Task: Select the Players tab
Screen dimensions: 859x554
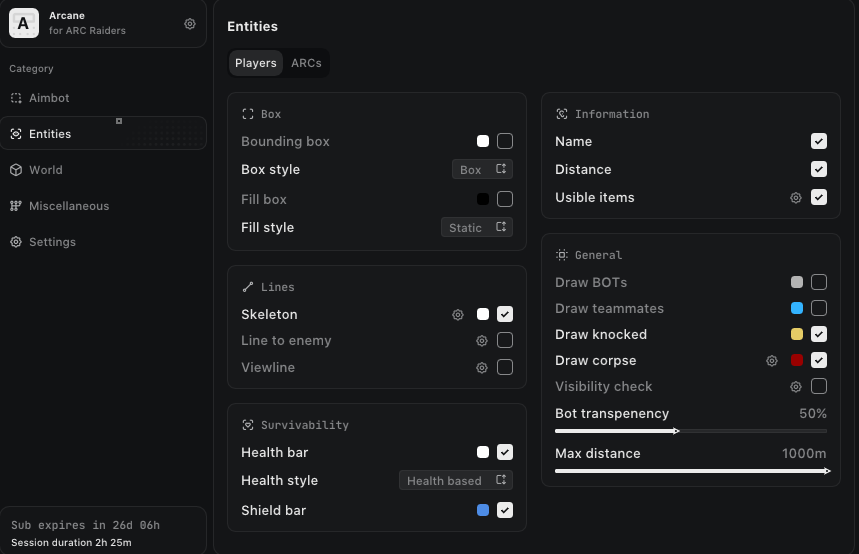Action: tap(255, 63)
